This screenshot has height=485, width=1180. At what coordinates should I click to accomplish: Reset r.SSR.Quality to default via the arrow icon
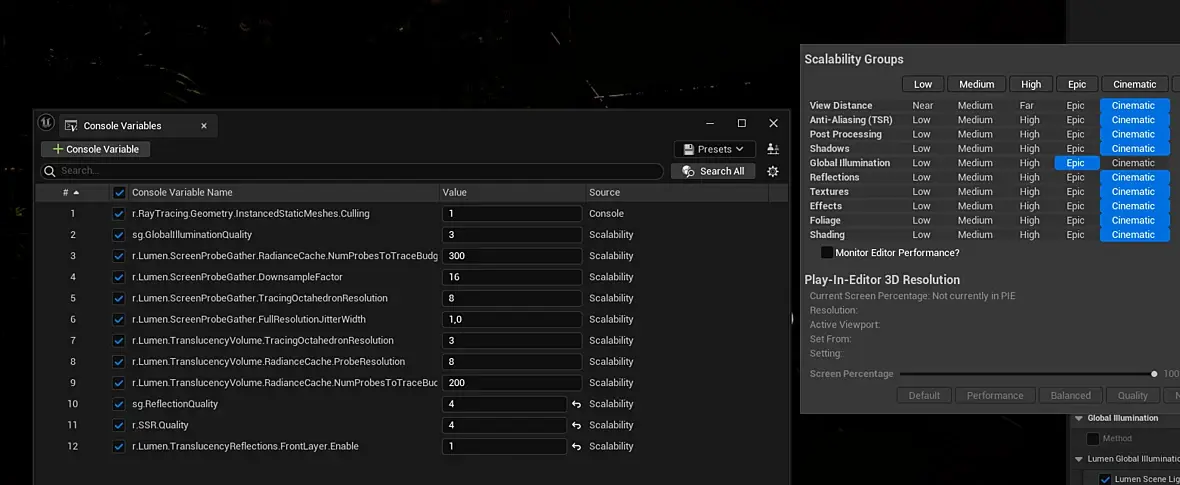click(576, 426)
